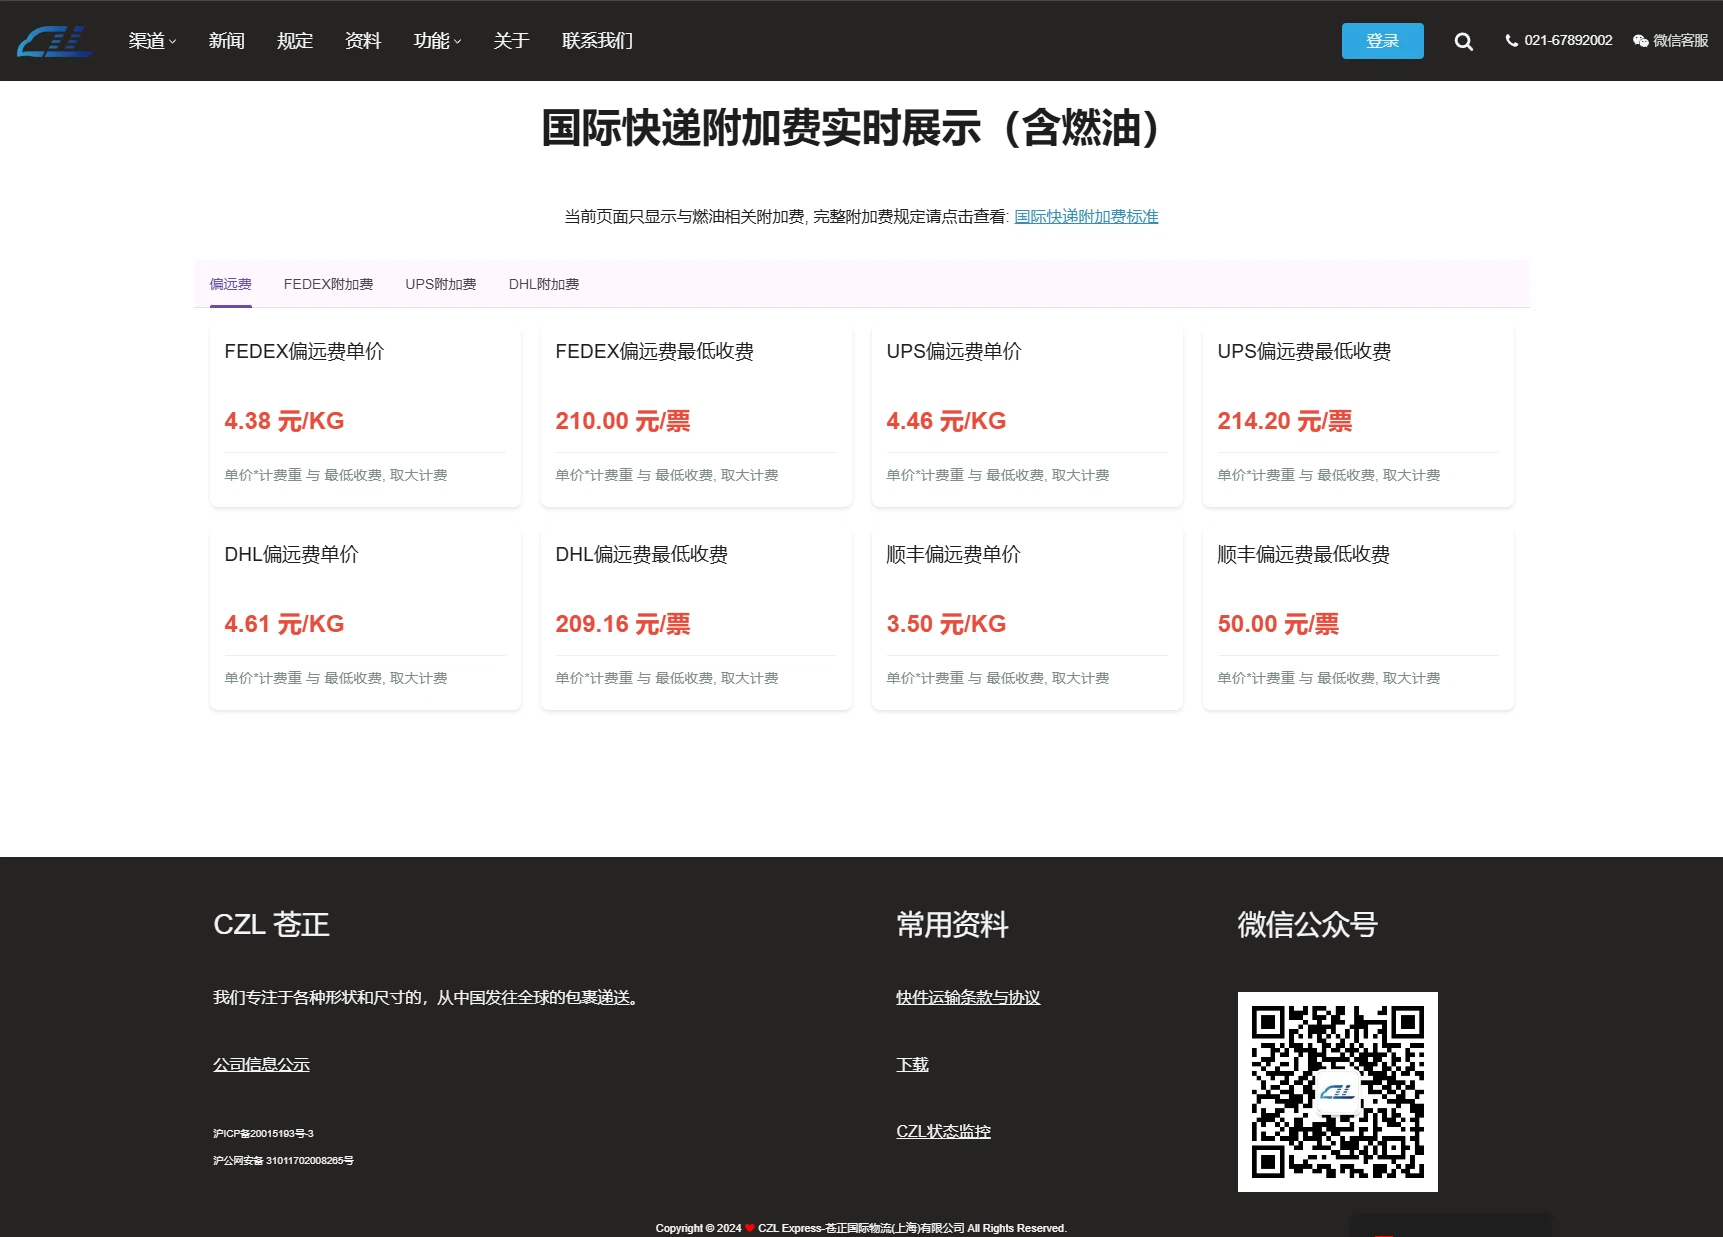Screen dimensions: 1723x1237
Task: Open the 国际快递附加费标准 link
Action: 1086,216
